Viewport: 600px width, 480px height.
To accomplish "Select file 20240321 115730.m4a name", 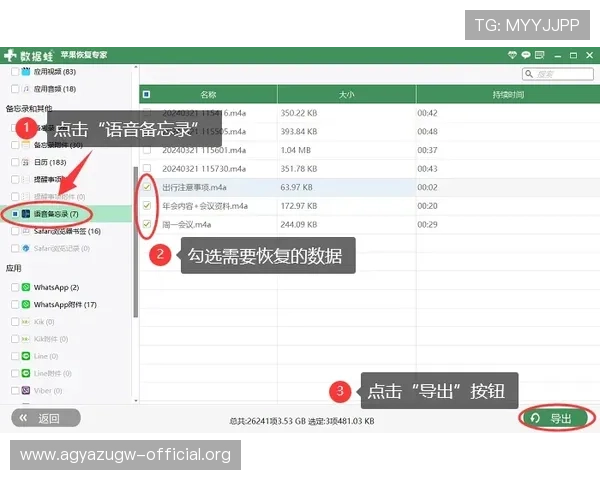I will (204, 168).
